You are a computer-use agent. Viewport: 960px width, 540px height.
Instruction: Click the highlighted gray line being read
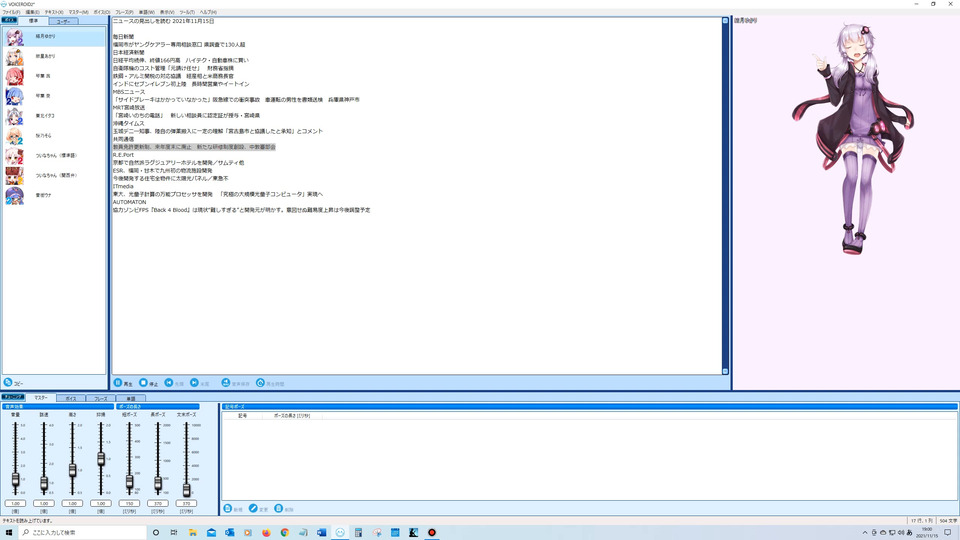(x=194, y=147)
